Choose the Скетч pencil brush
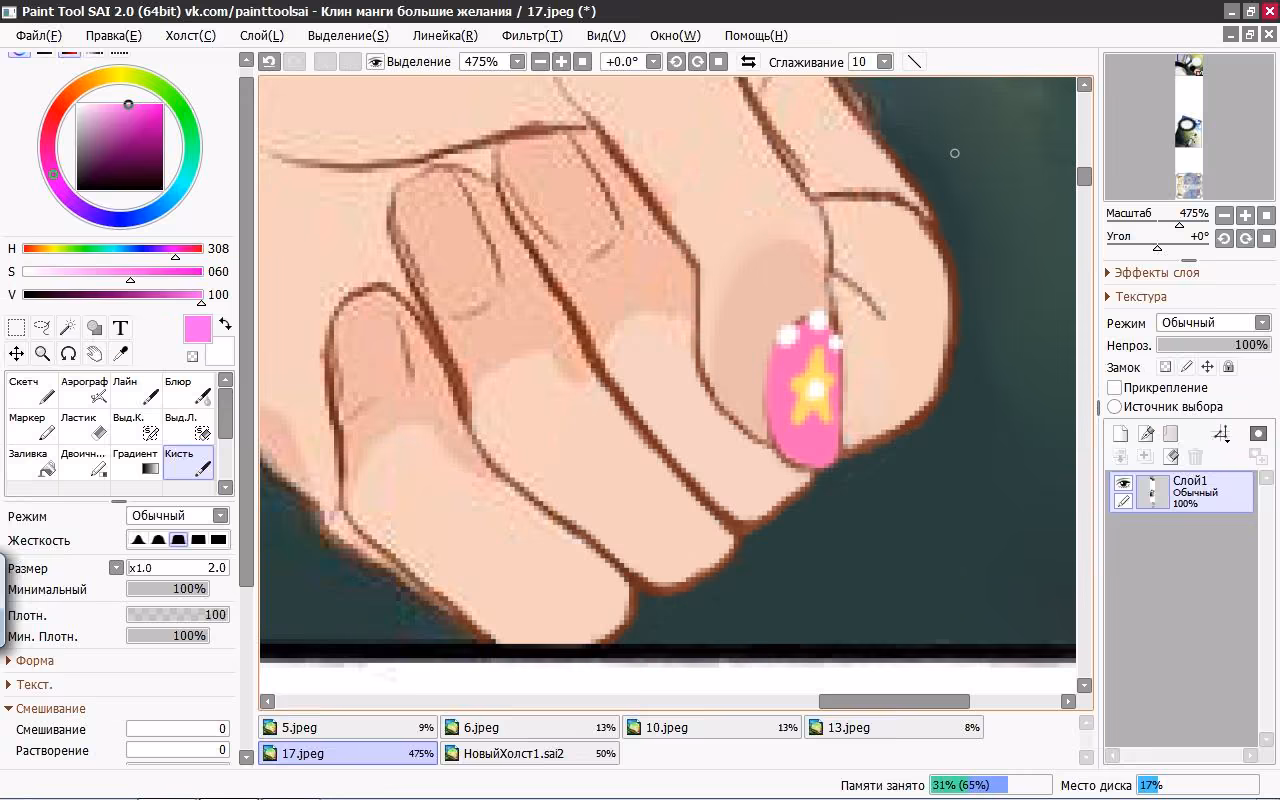Screen dimensions: 1280x800 click(x=31, y=390)
